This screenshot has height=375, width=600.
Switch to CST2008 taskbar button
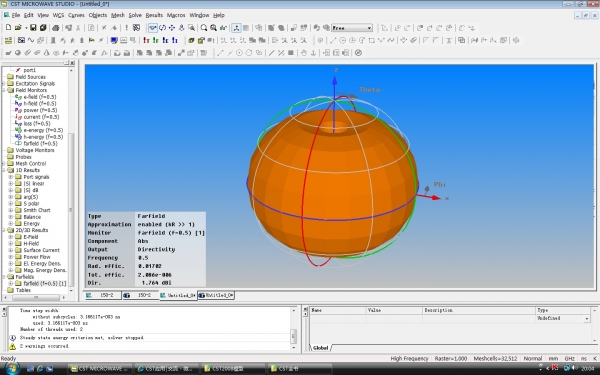tap(232, 368)
